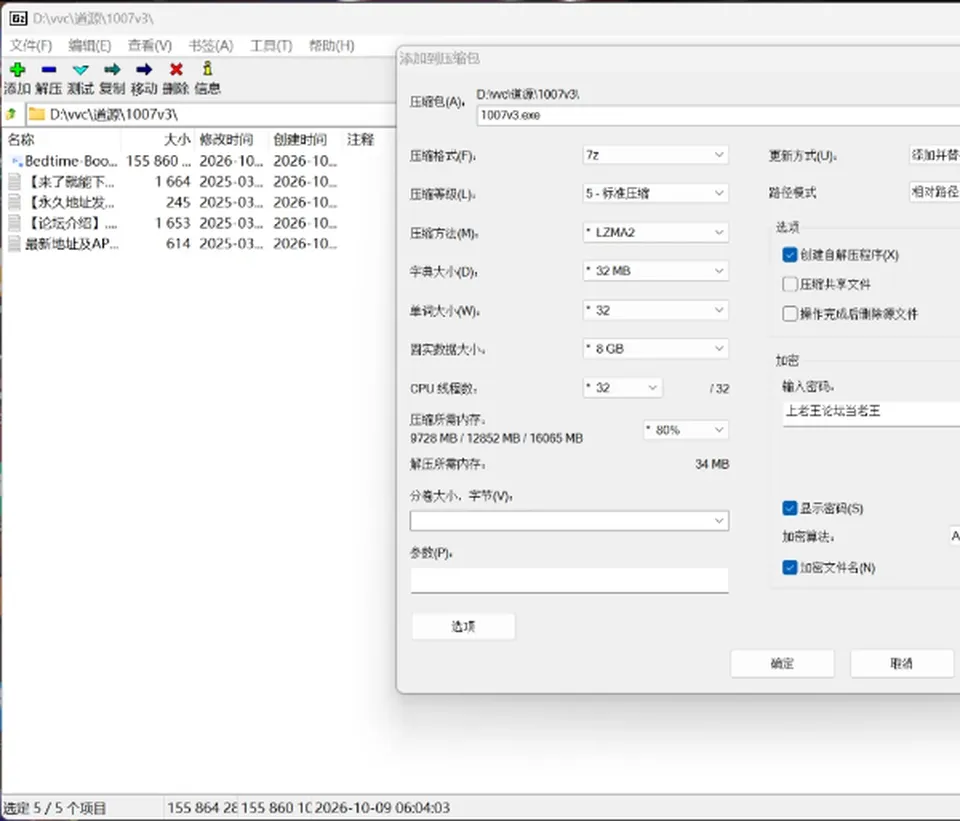Open the 单词大小 dropdown

click(x=655, y=310)
